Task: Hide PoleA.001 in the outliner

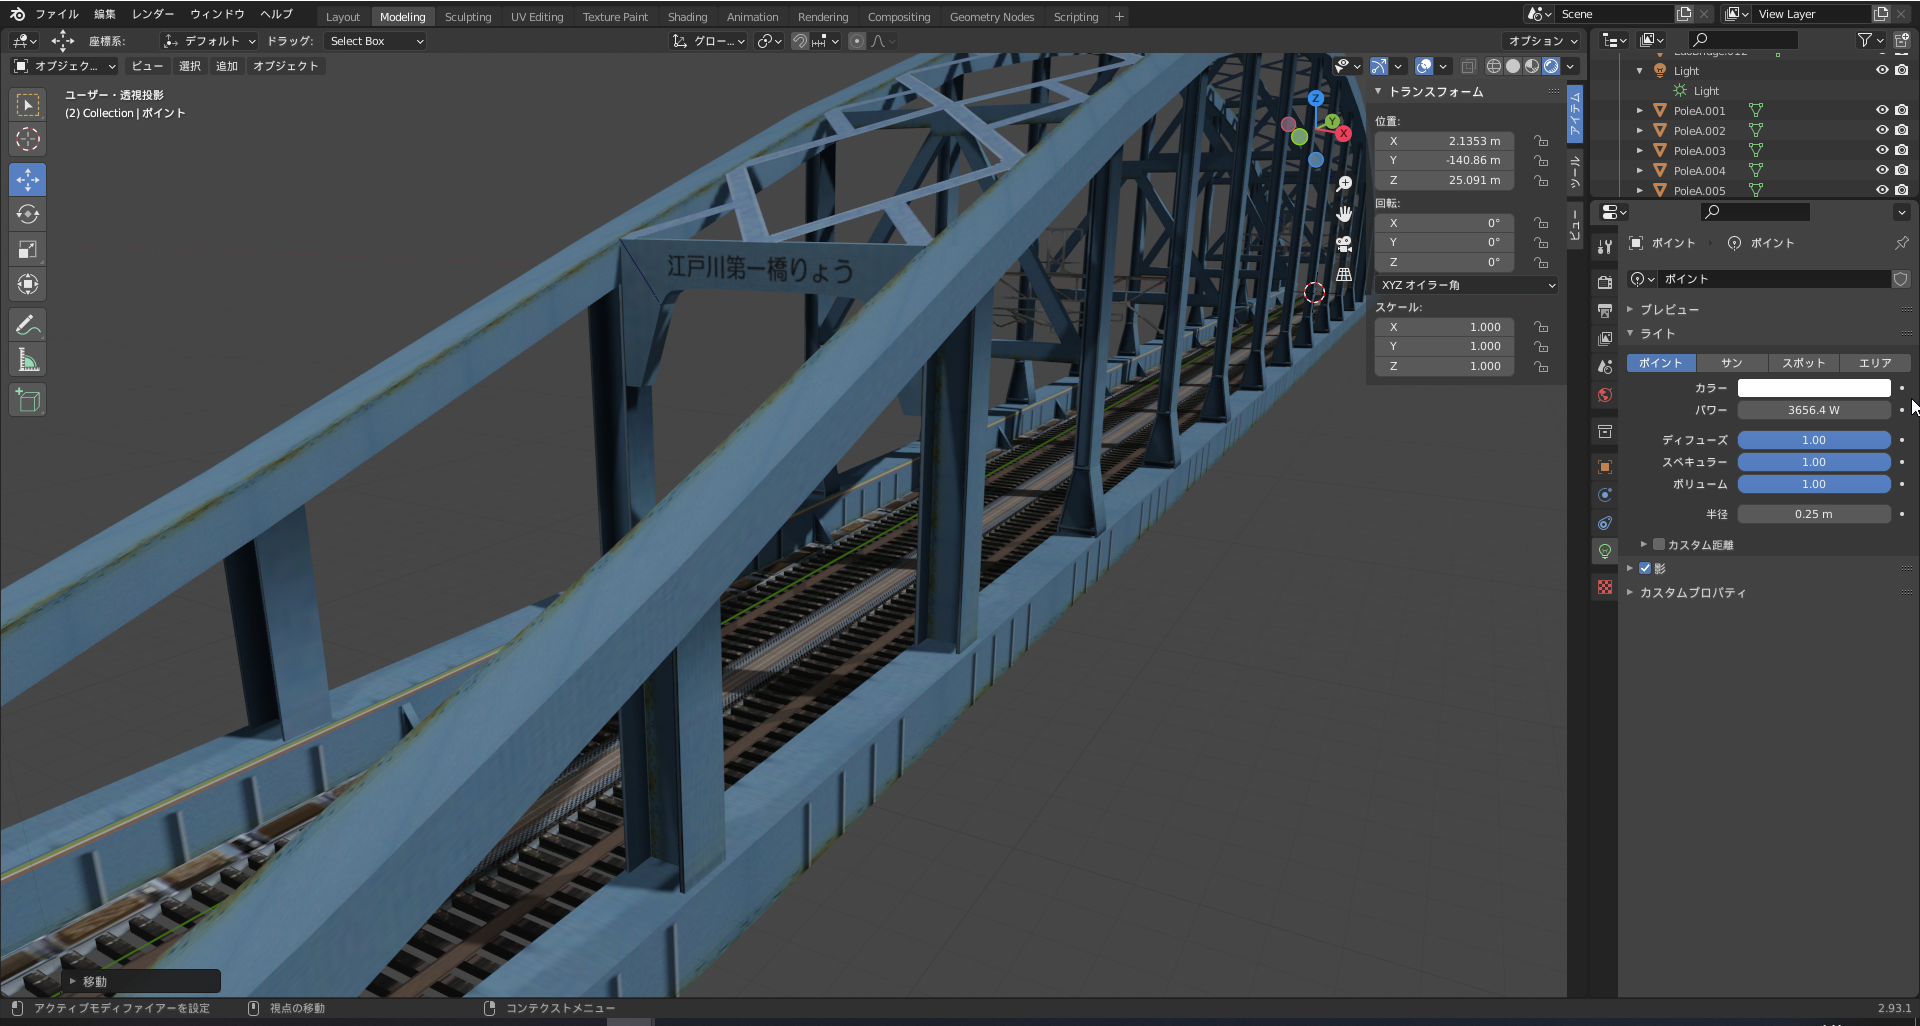Action: 1881,111
